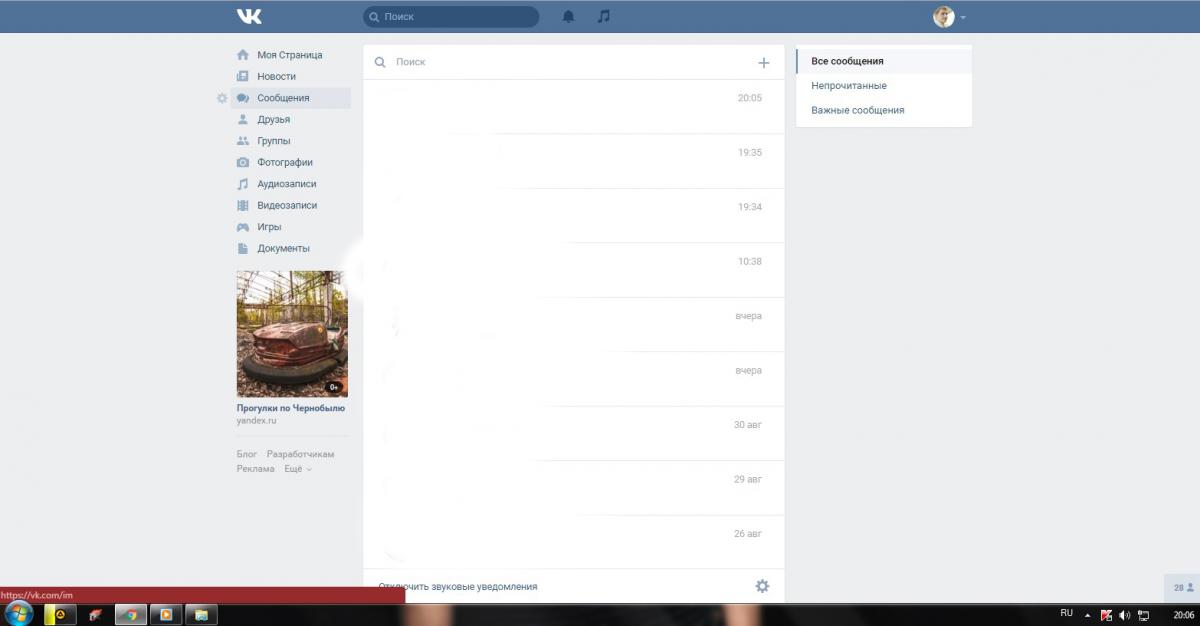
Task: Switch to Chrome in the taskbar
Action: pyautogui.click(x=131, y=614)
